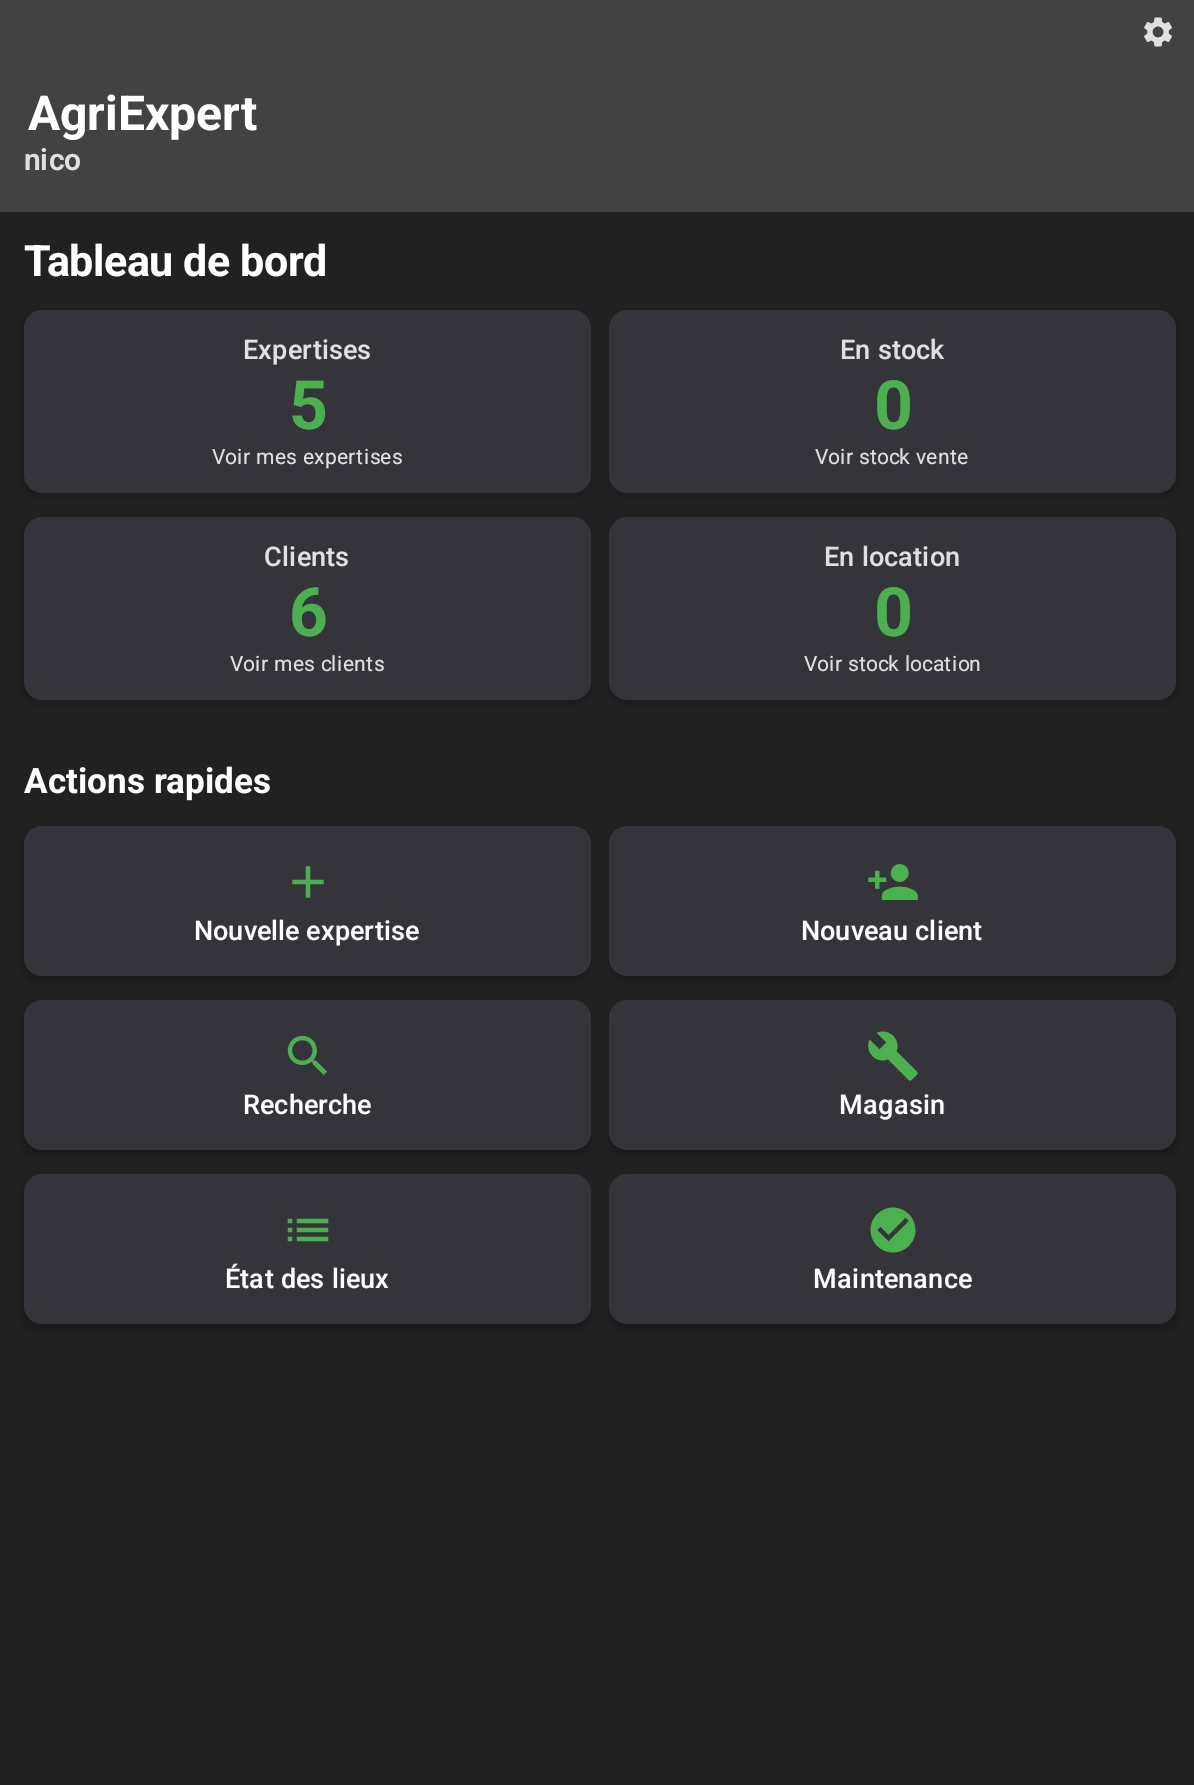The image size is (1194, 1785).
Task: Select the add-person icon for Nouveau client
Action: point(891,880)
